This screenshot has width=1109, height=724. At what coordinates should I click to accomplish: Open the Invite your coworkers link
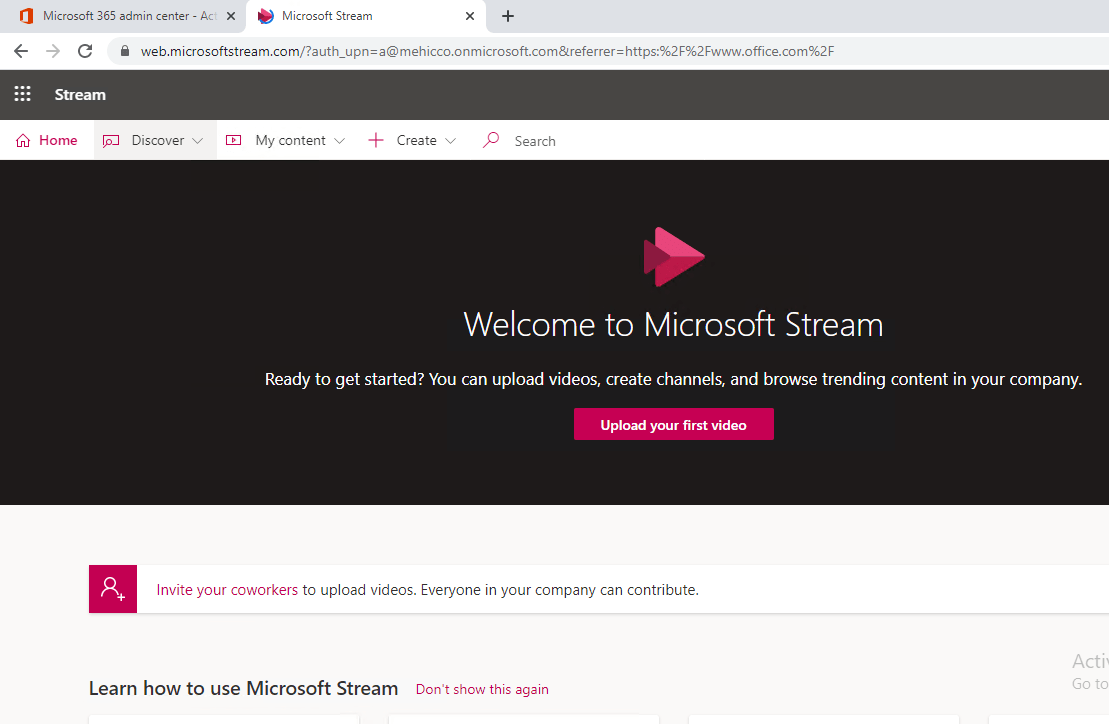tap(227, 590)
